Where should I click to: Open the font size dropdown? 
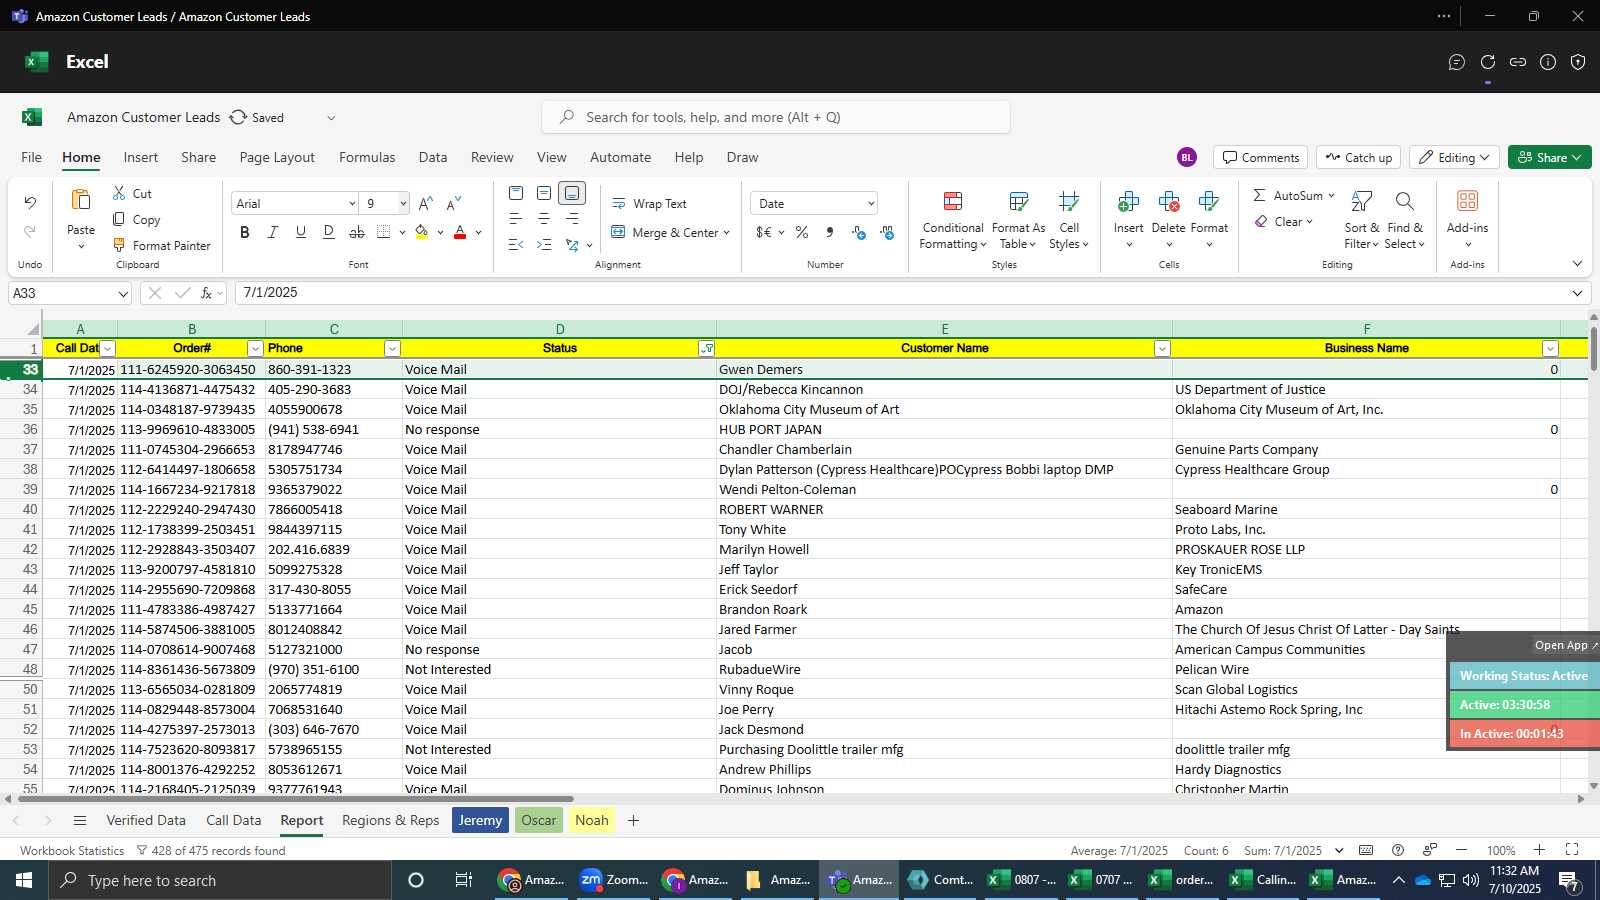[x=403, y=203]
